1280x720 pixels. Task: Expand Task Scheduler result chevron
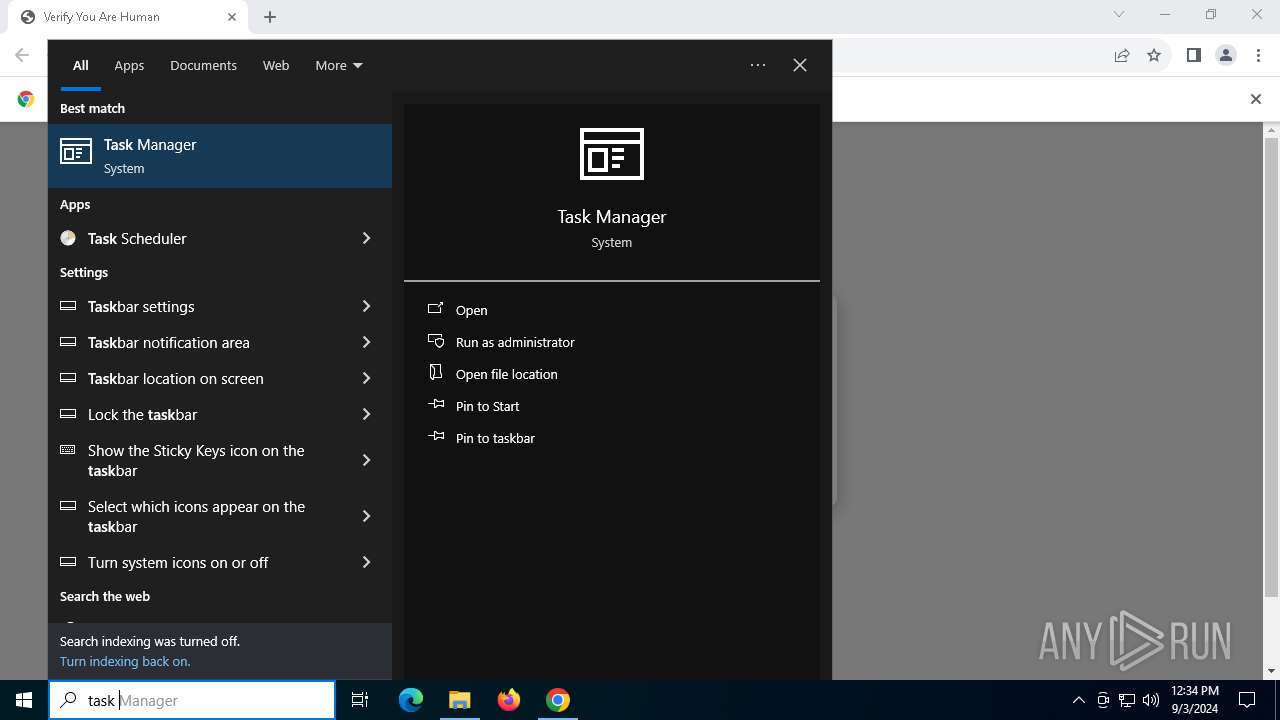pos(366,238)
